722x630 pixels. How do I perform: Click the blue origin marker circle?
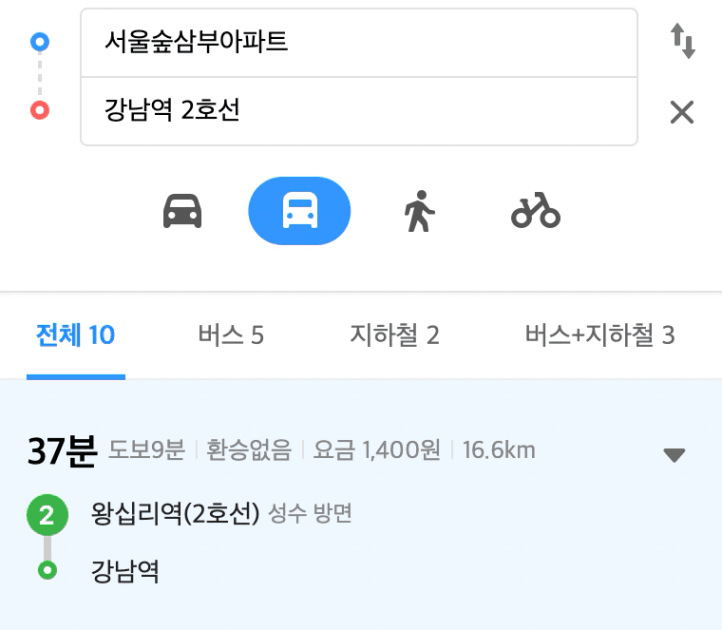40,42
